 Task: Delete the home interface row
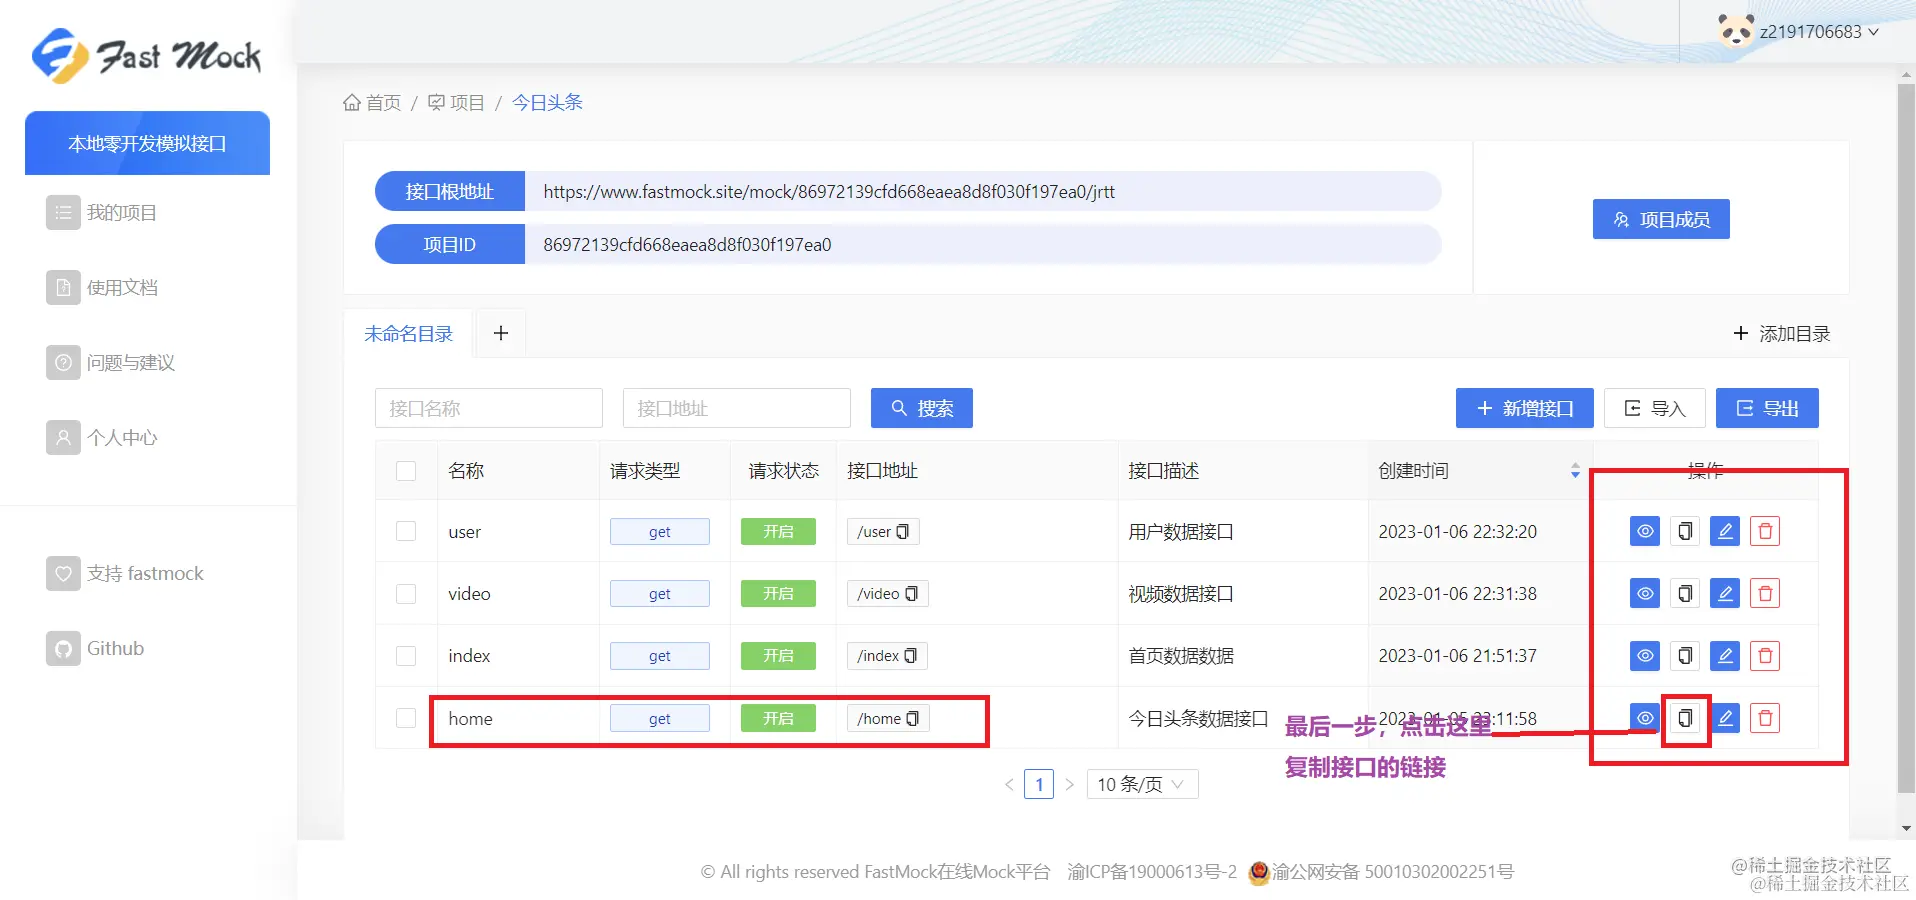pos(1765,718)
